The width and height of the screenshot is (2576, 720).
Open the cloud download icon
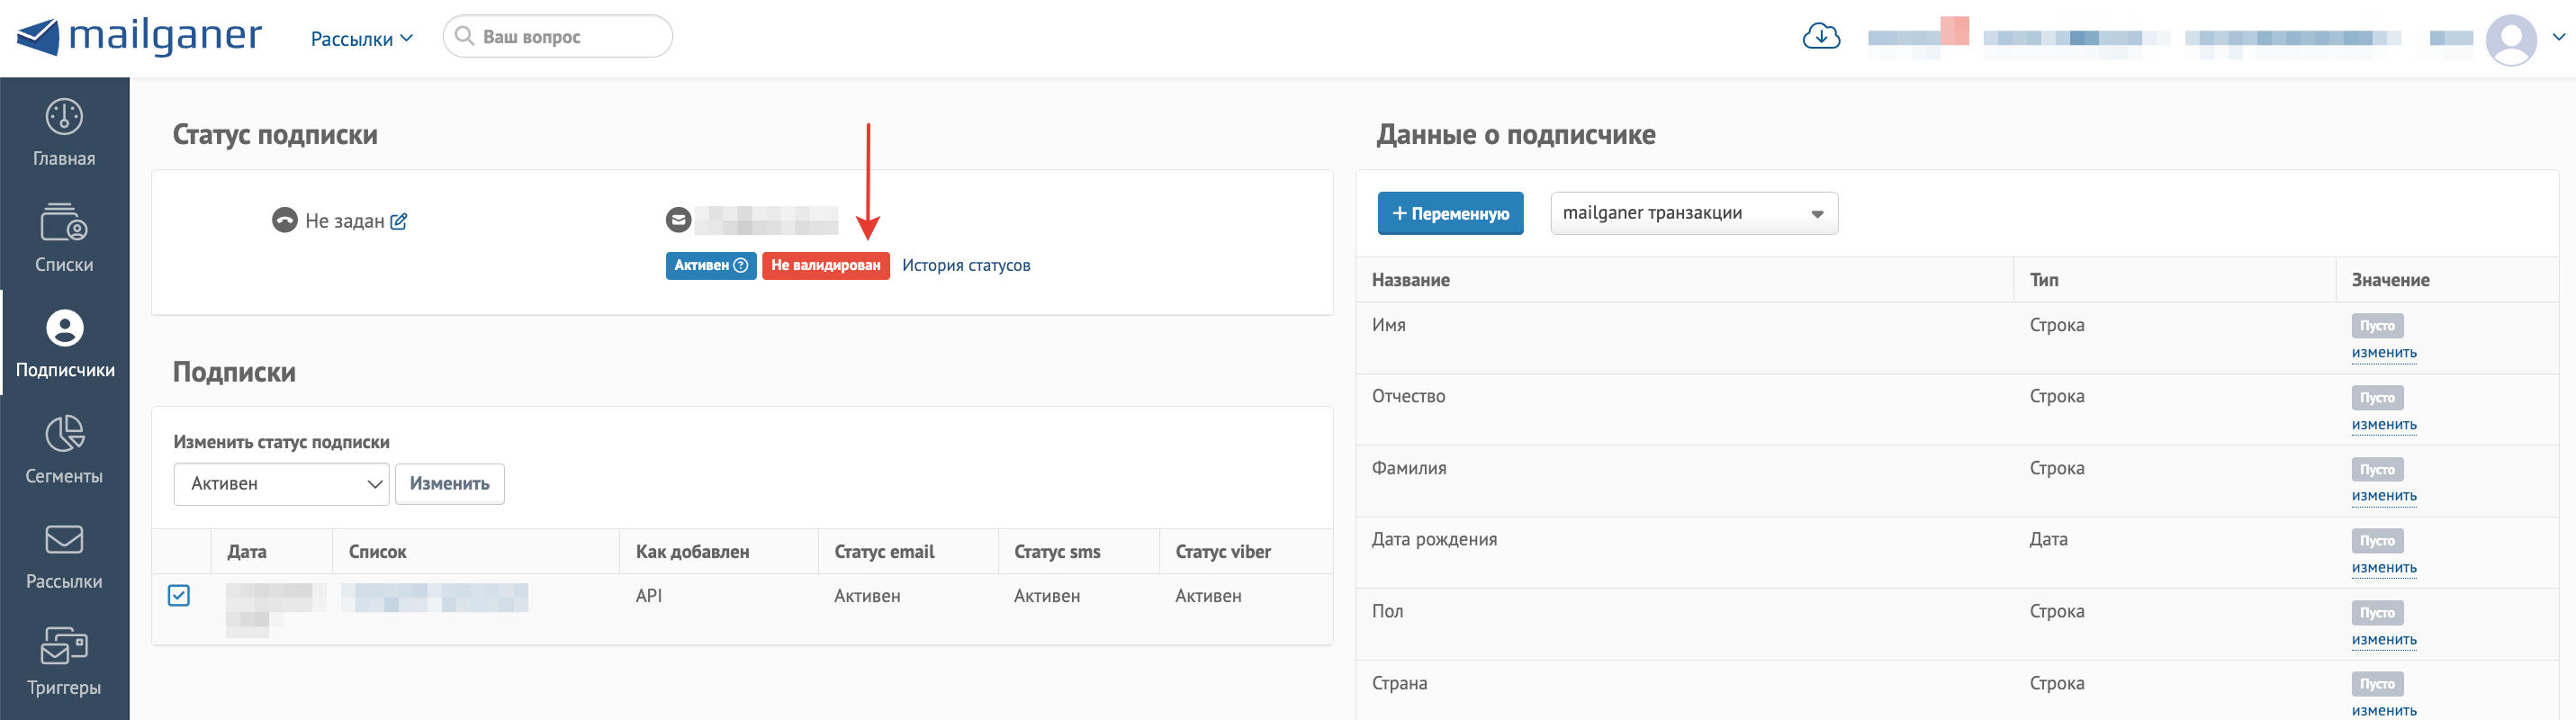(x=1821, y=37)
